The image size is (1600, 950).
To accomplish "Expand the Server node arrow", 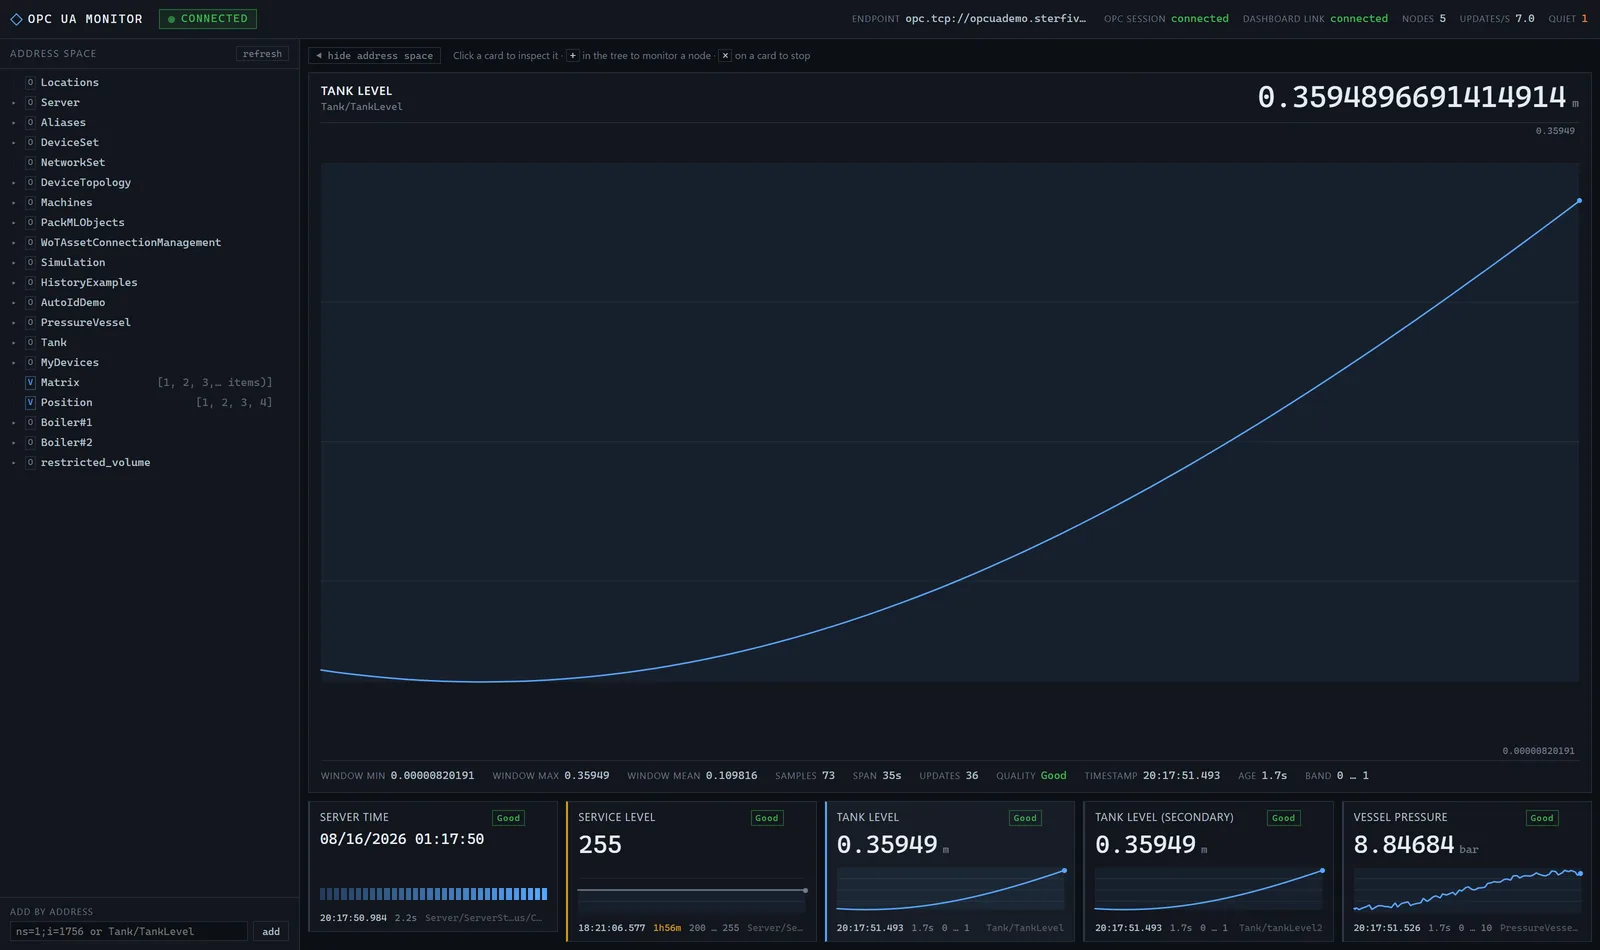I will (x=13, y=103).
